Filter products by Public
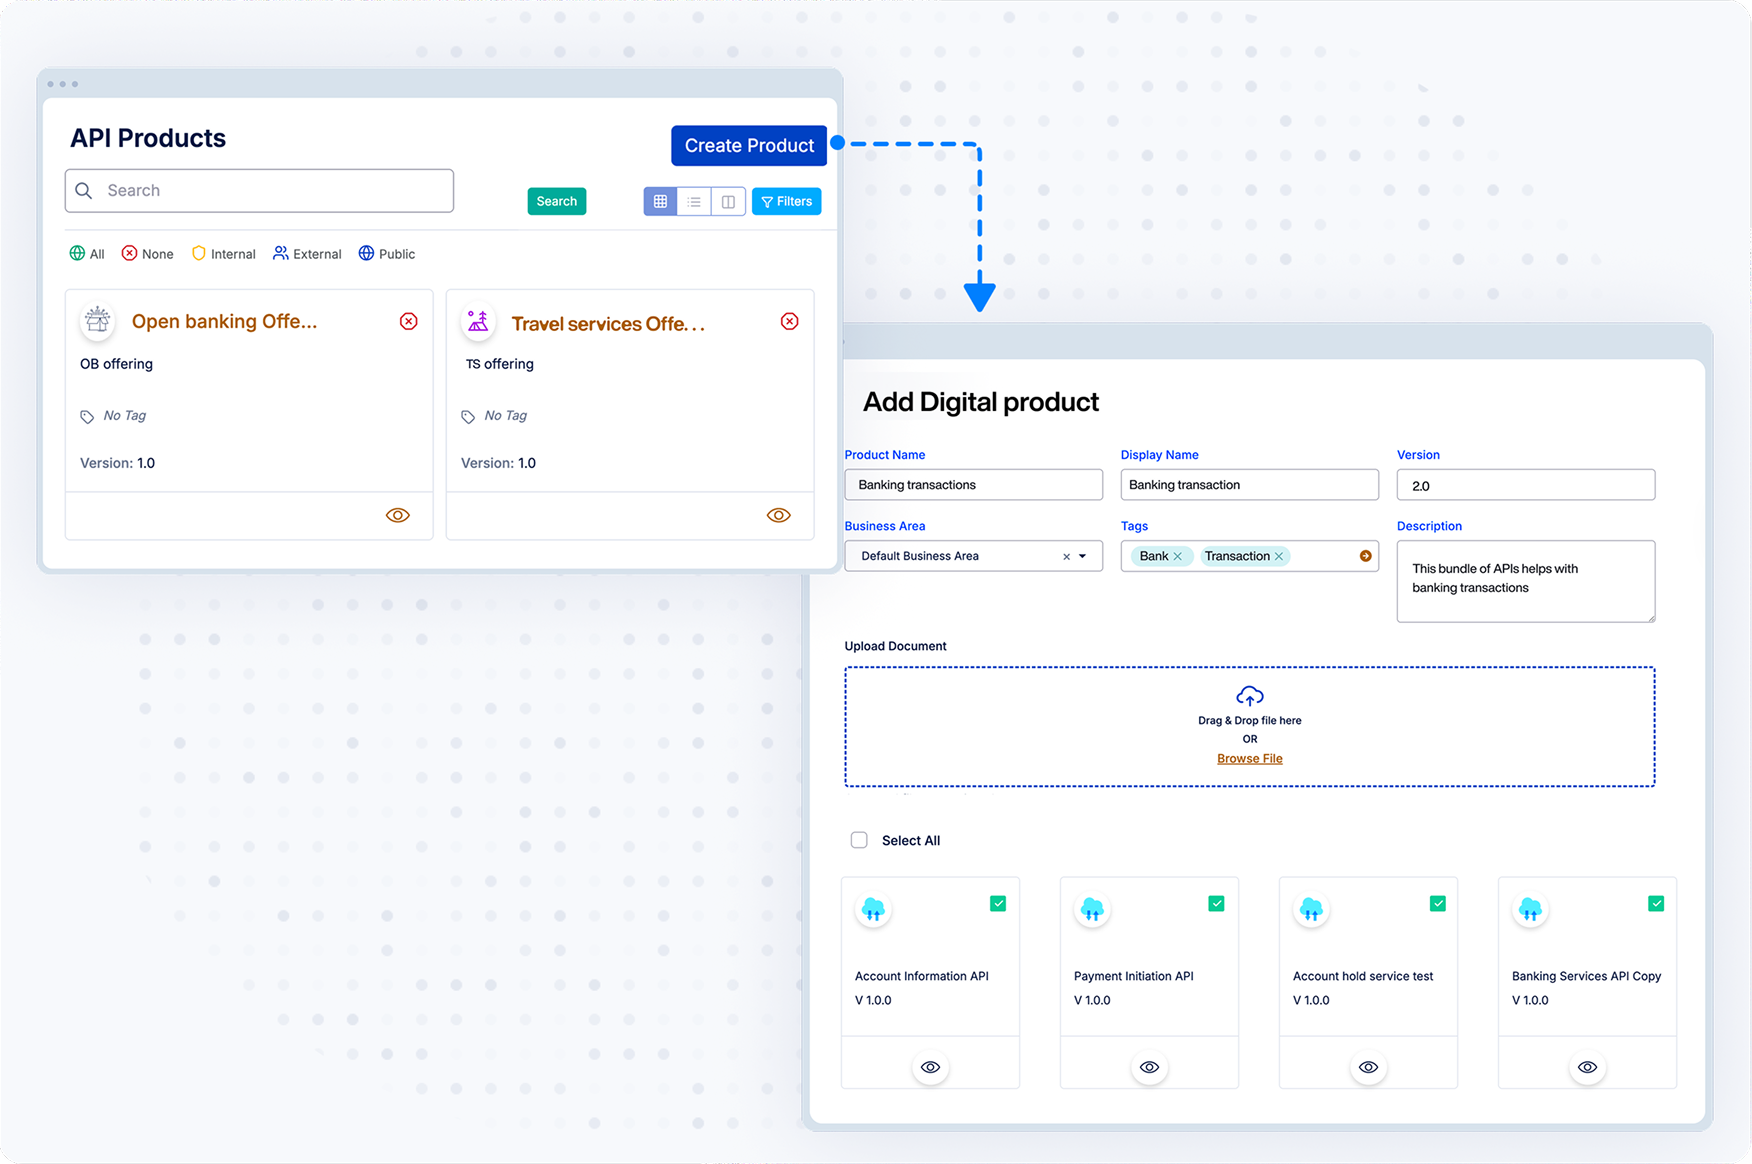 coord(387,253)
